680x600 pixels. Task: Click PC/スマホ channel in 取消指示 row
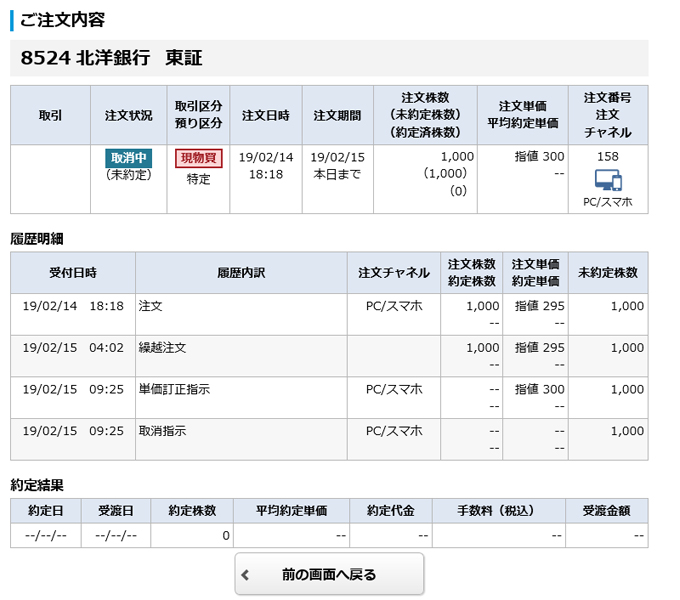[394, 431]
